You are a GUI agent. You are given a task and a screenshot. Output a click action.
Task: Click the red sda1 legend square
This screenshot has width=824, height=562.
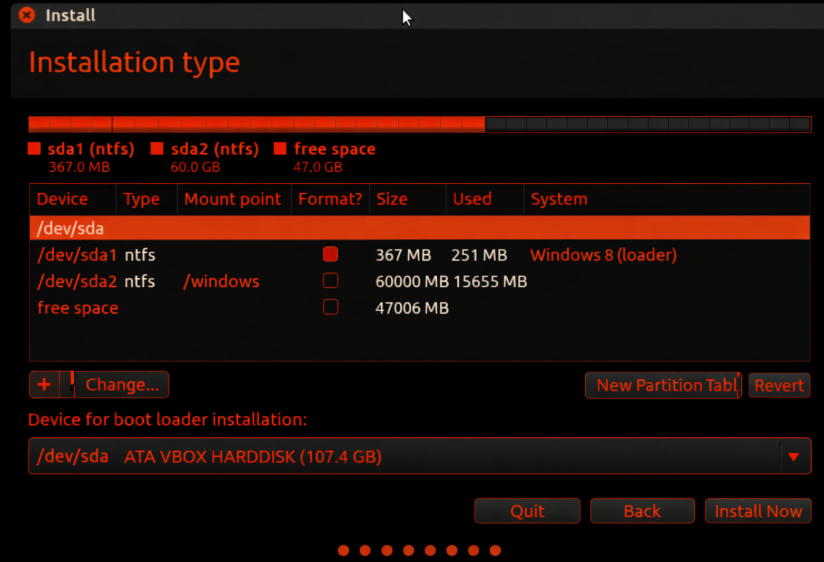(35, 149)
